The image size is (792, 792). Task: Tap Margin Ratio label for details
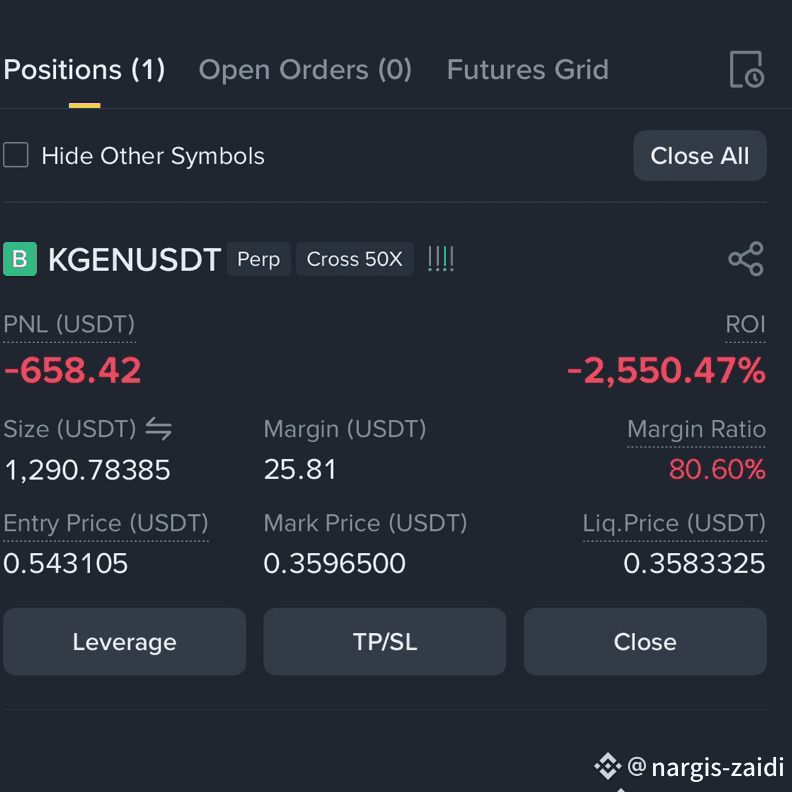tap(696, 429)
